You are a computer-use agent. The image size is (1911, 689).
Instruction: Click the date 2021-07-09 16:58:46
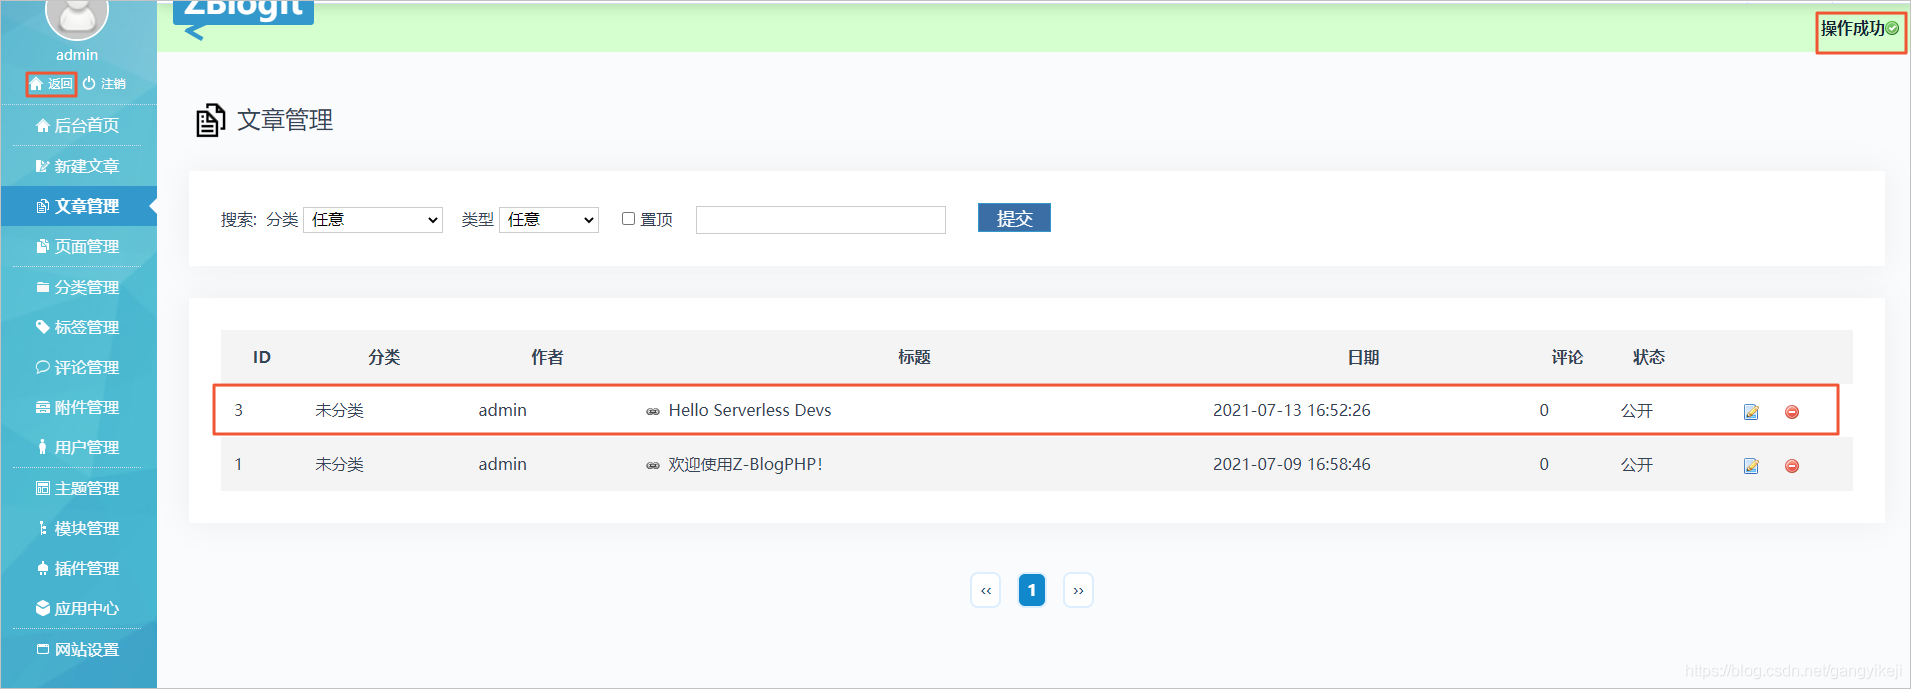click(x=1292, y=464)
